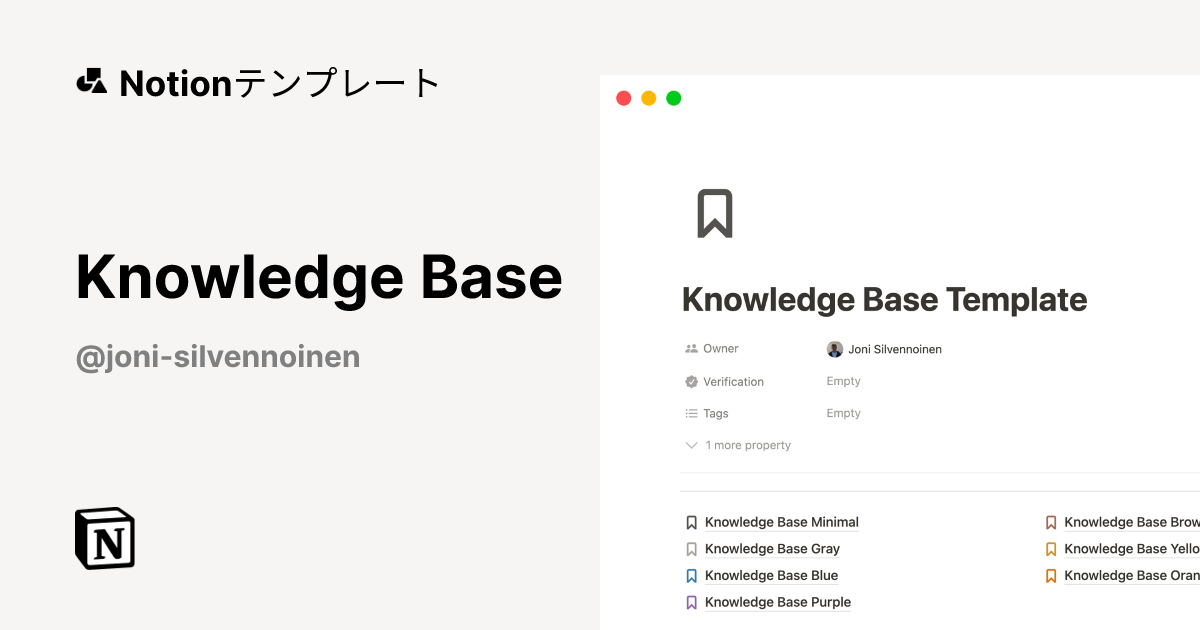
Task: Click Joni Silvennoinen's avatar
Action: [x=835, y=349]
